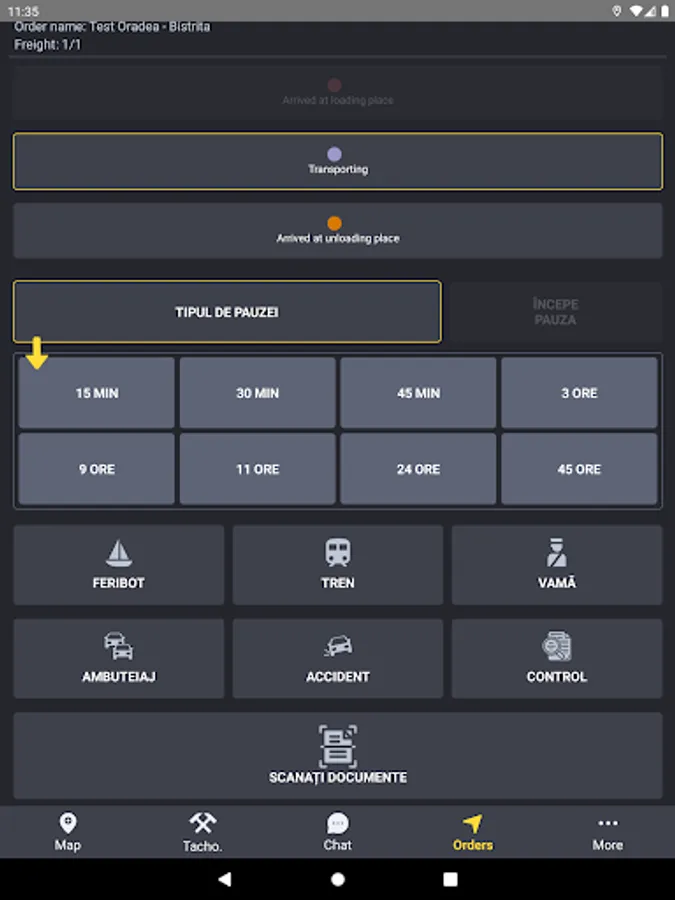Tap the Începe Pauza button
The image size is (675, 900).
pyautogui.click(x=556, y=312)
